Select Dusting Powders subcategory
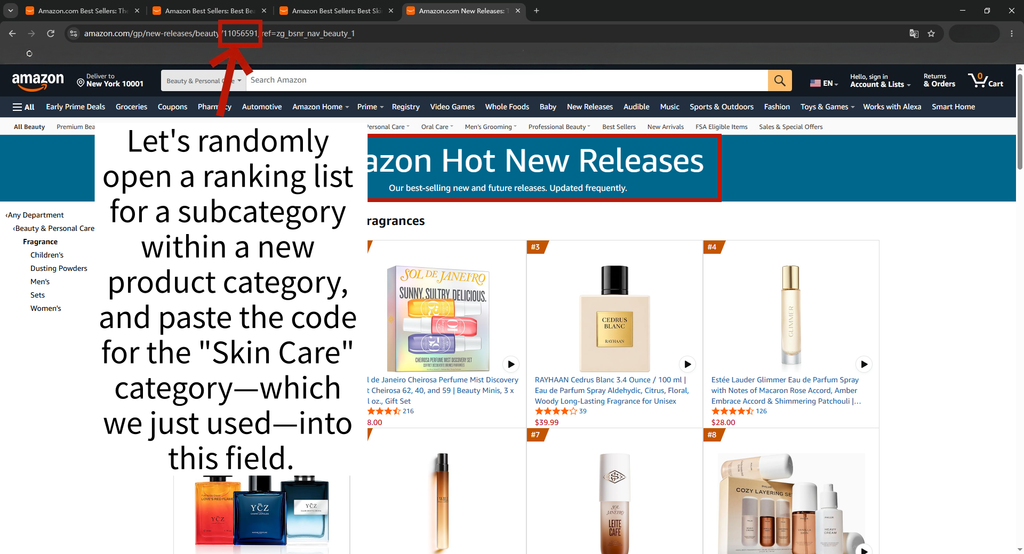The height and width of the screenshot is (554, 1024). point(59,269)
